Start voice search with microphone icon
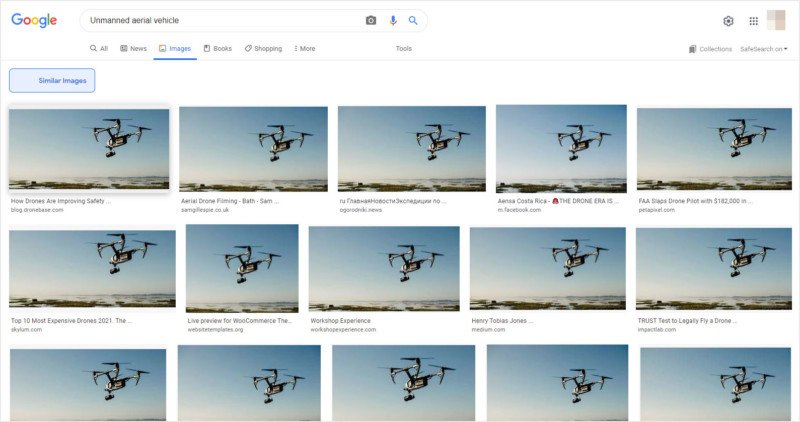Viewport: 800px width, 422px height. click(x=393, y=20)
